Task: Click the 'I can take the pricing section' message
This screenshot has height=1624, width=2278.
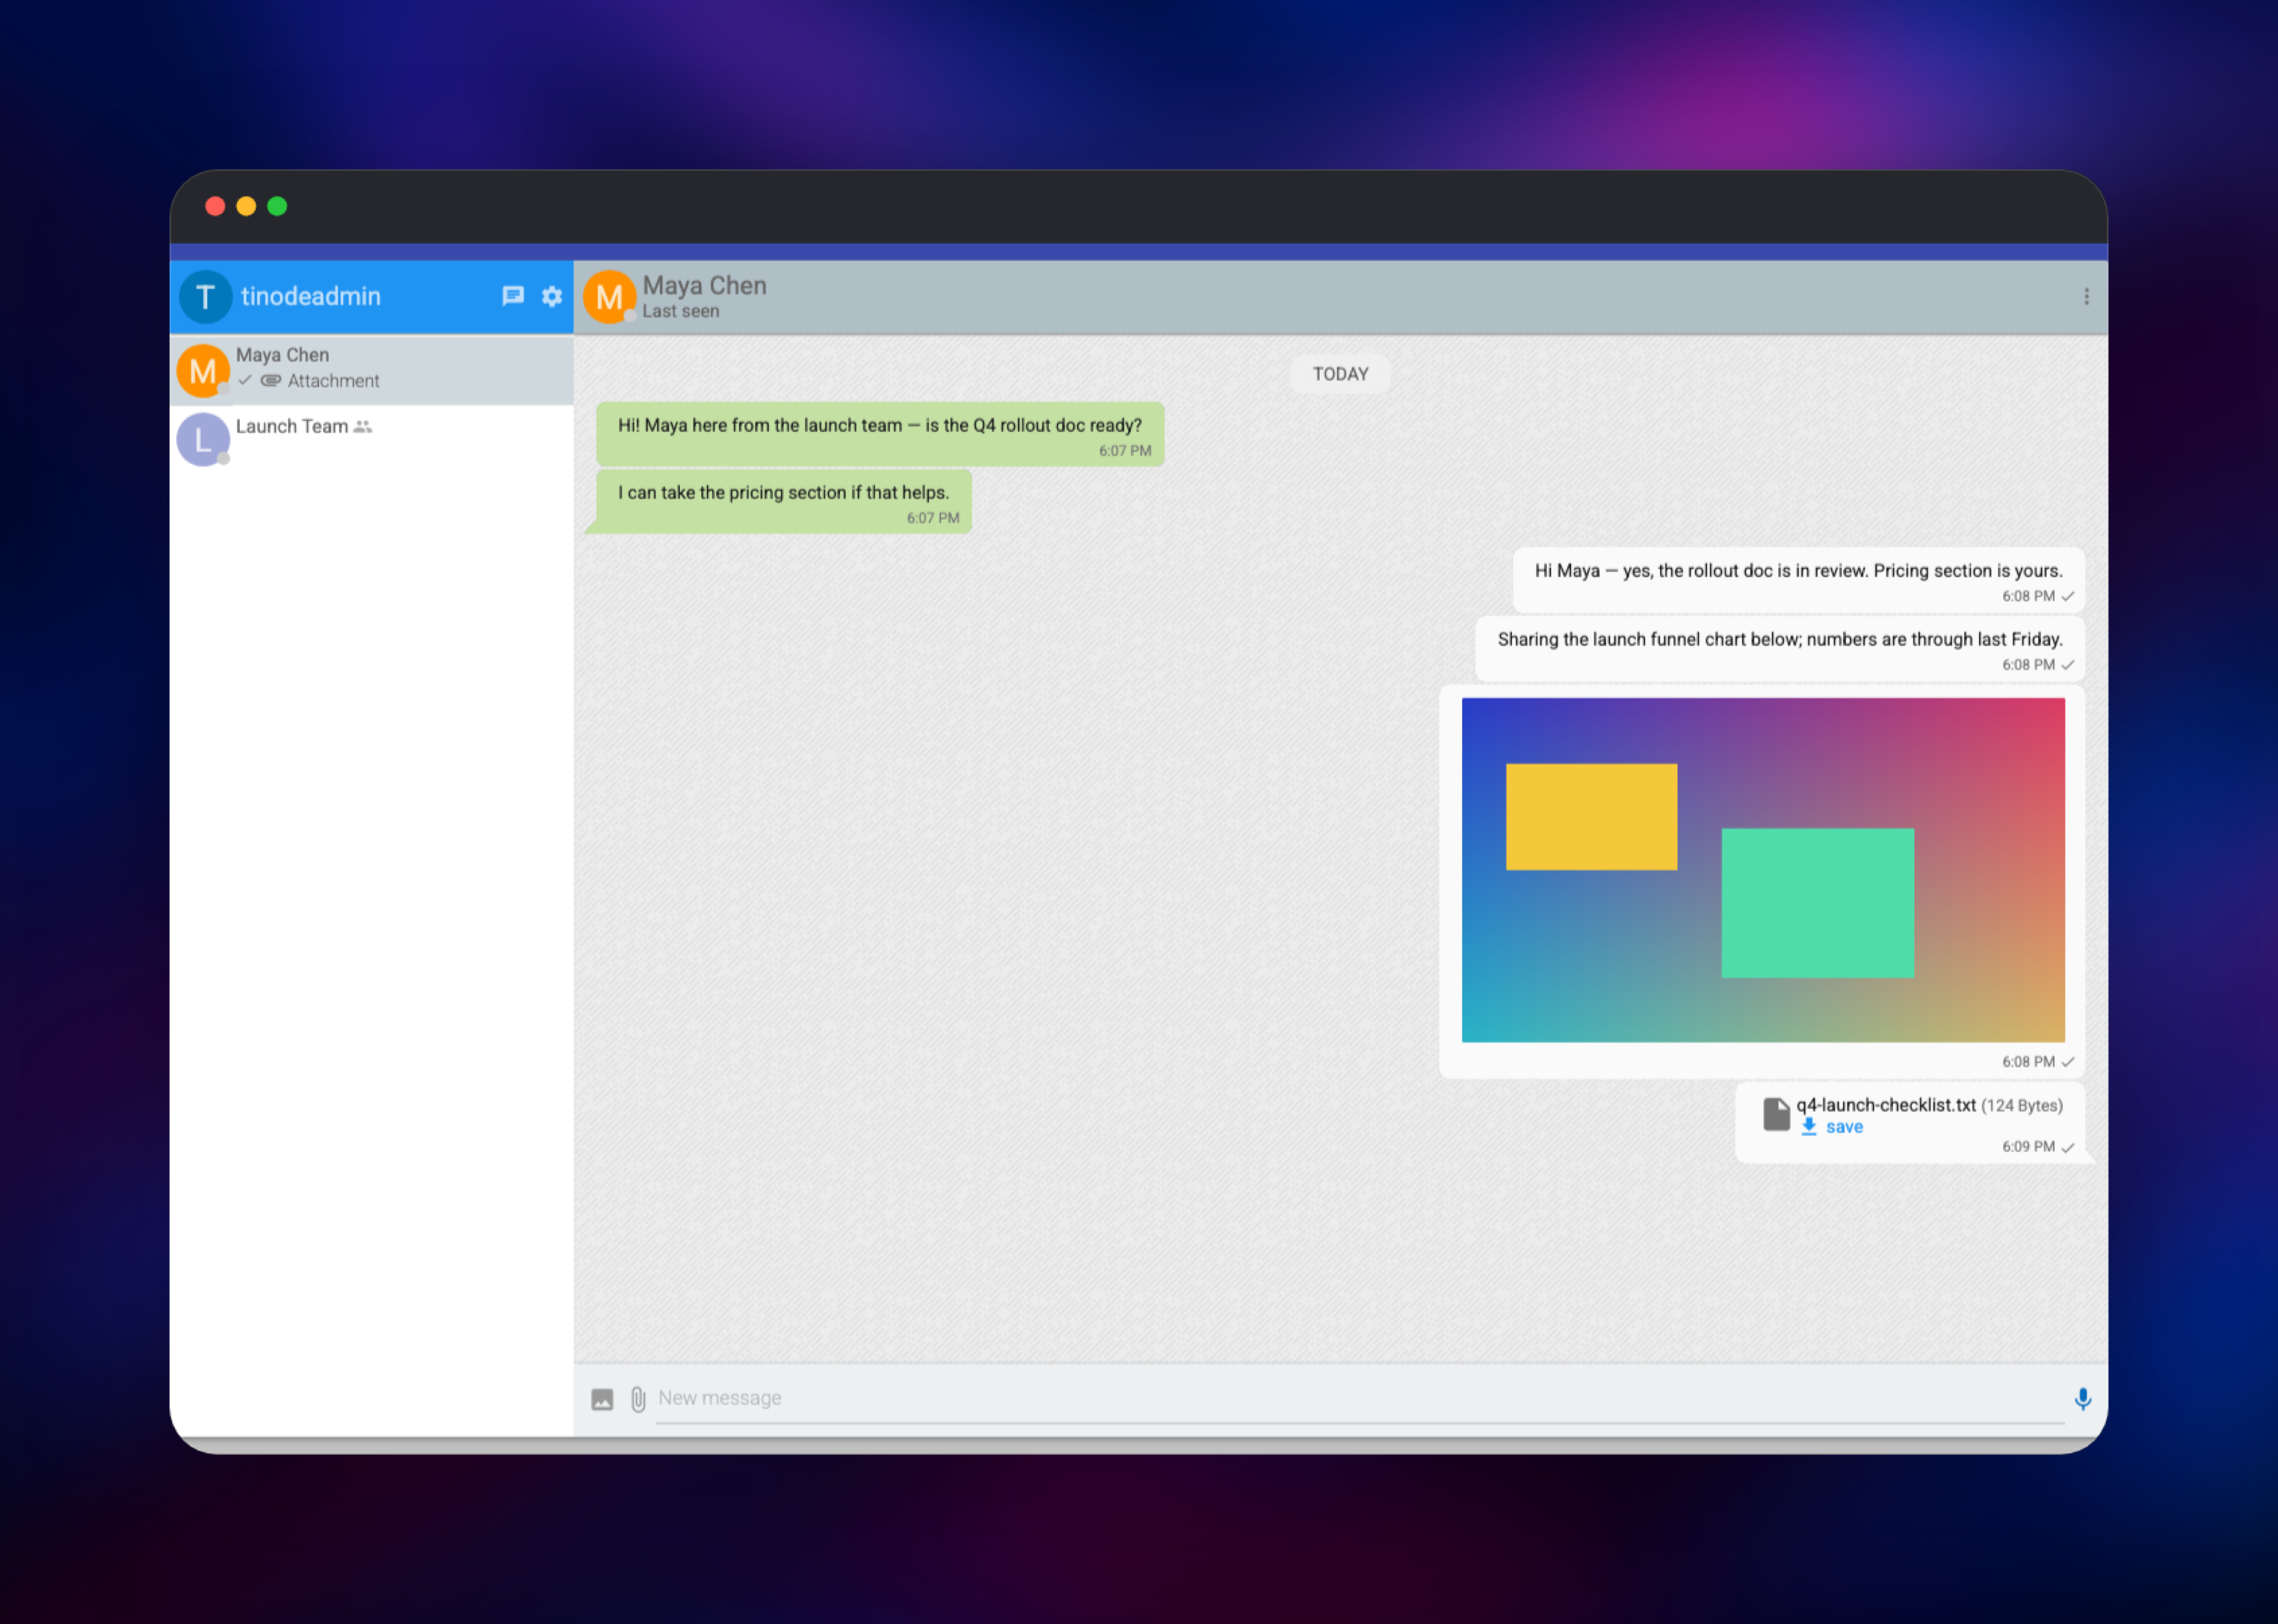Action: coord(784,501)
